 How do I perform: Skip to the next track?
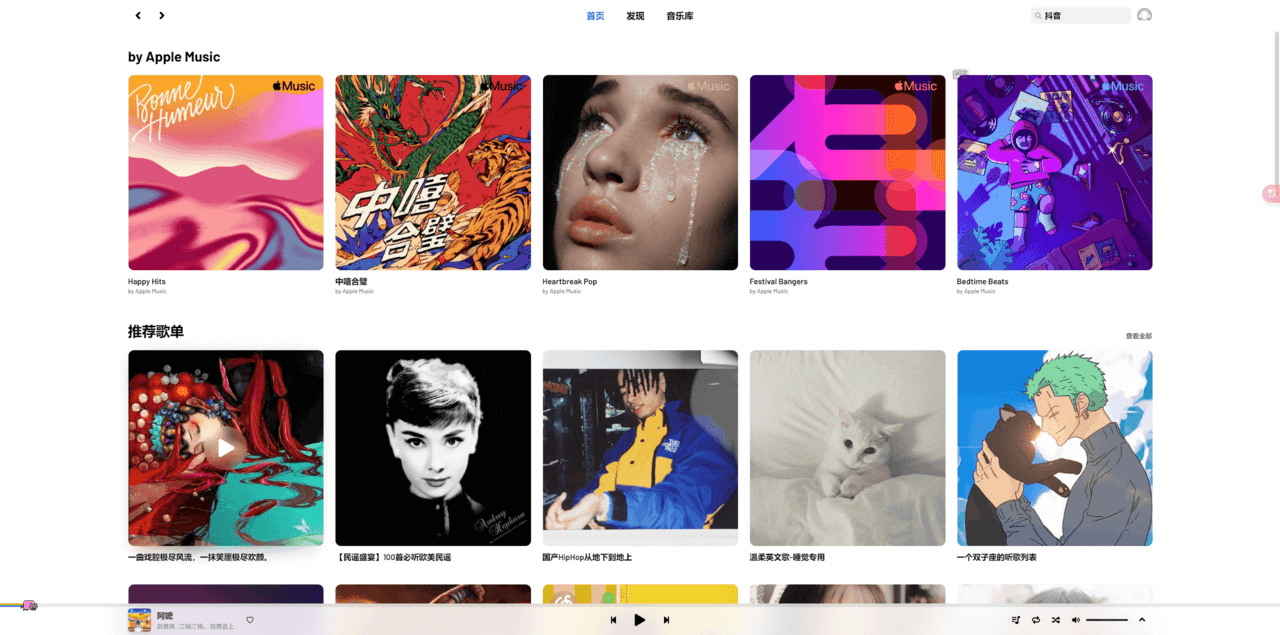click(x=666, y=620)
